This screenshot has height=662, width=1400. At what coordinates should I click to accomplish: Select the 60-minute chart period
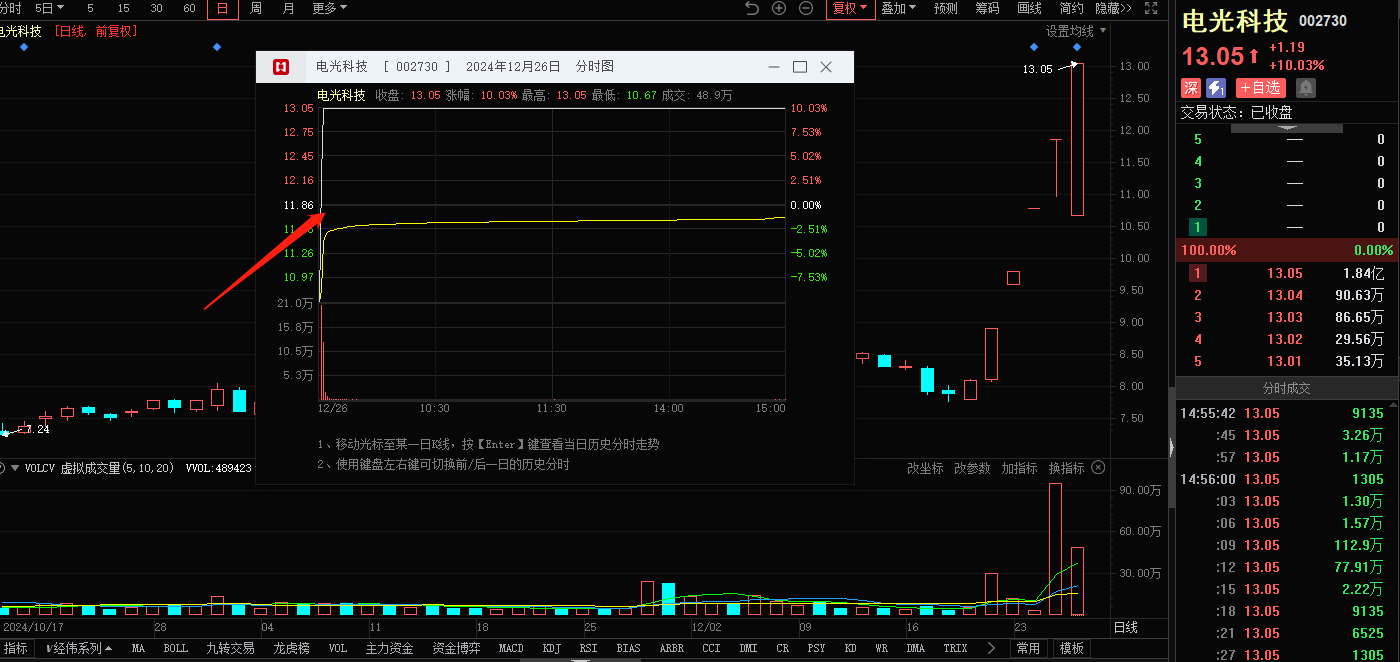tap(189, 9)
